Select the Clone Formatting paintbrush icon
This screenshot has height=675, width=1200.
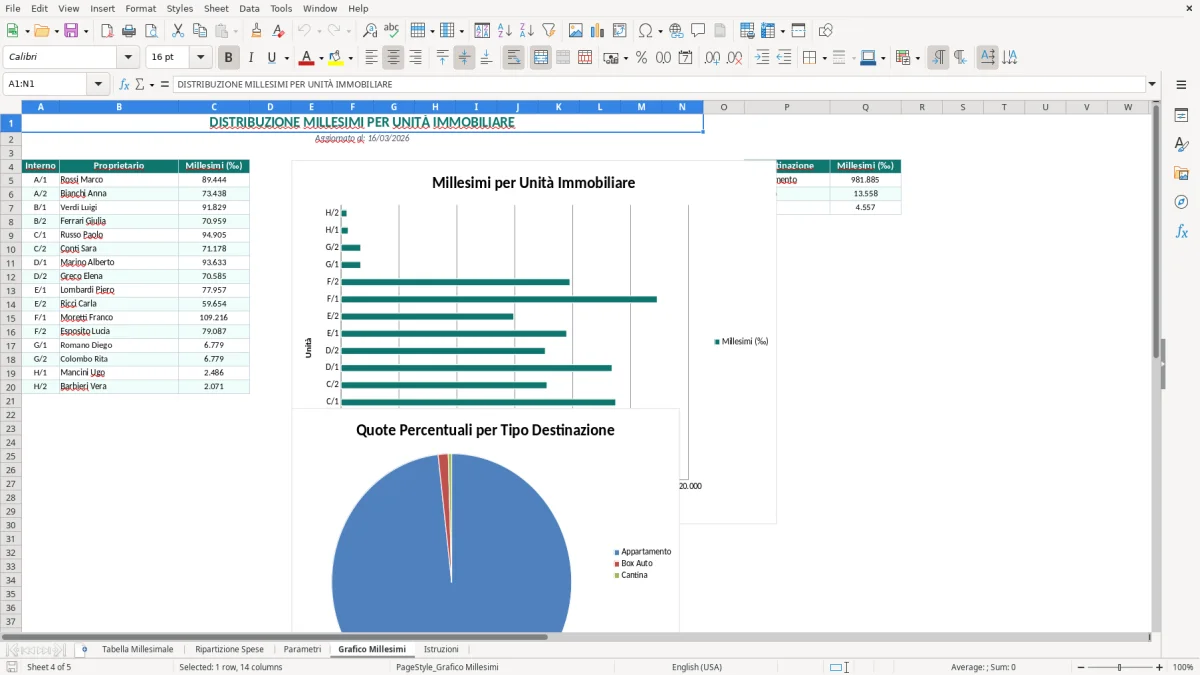pos(257,31)
